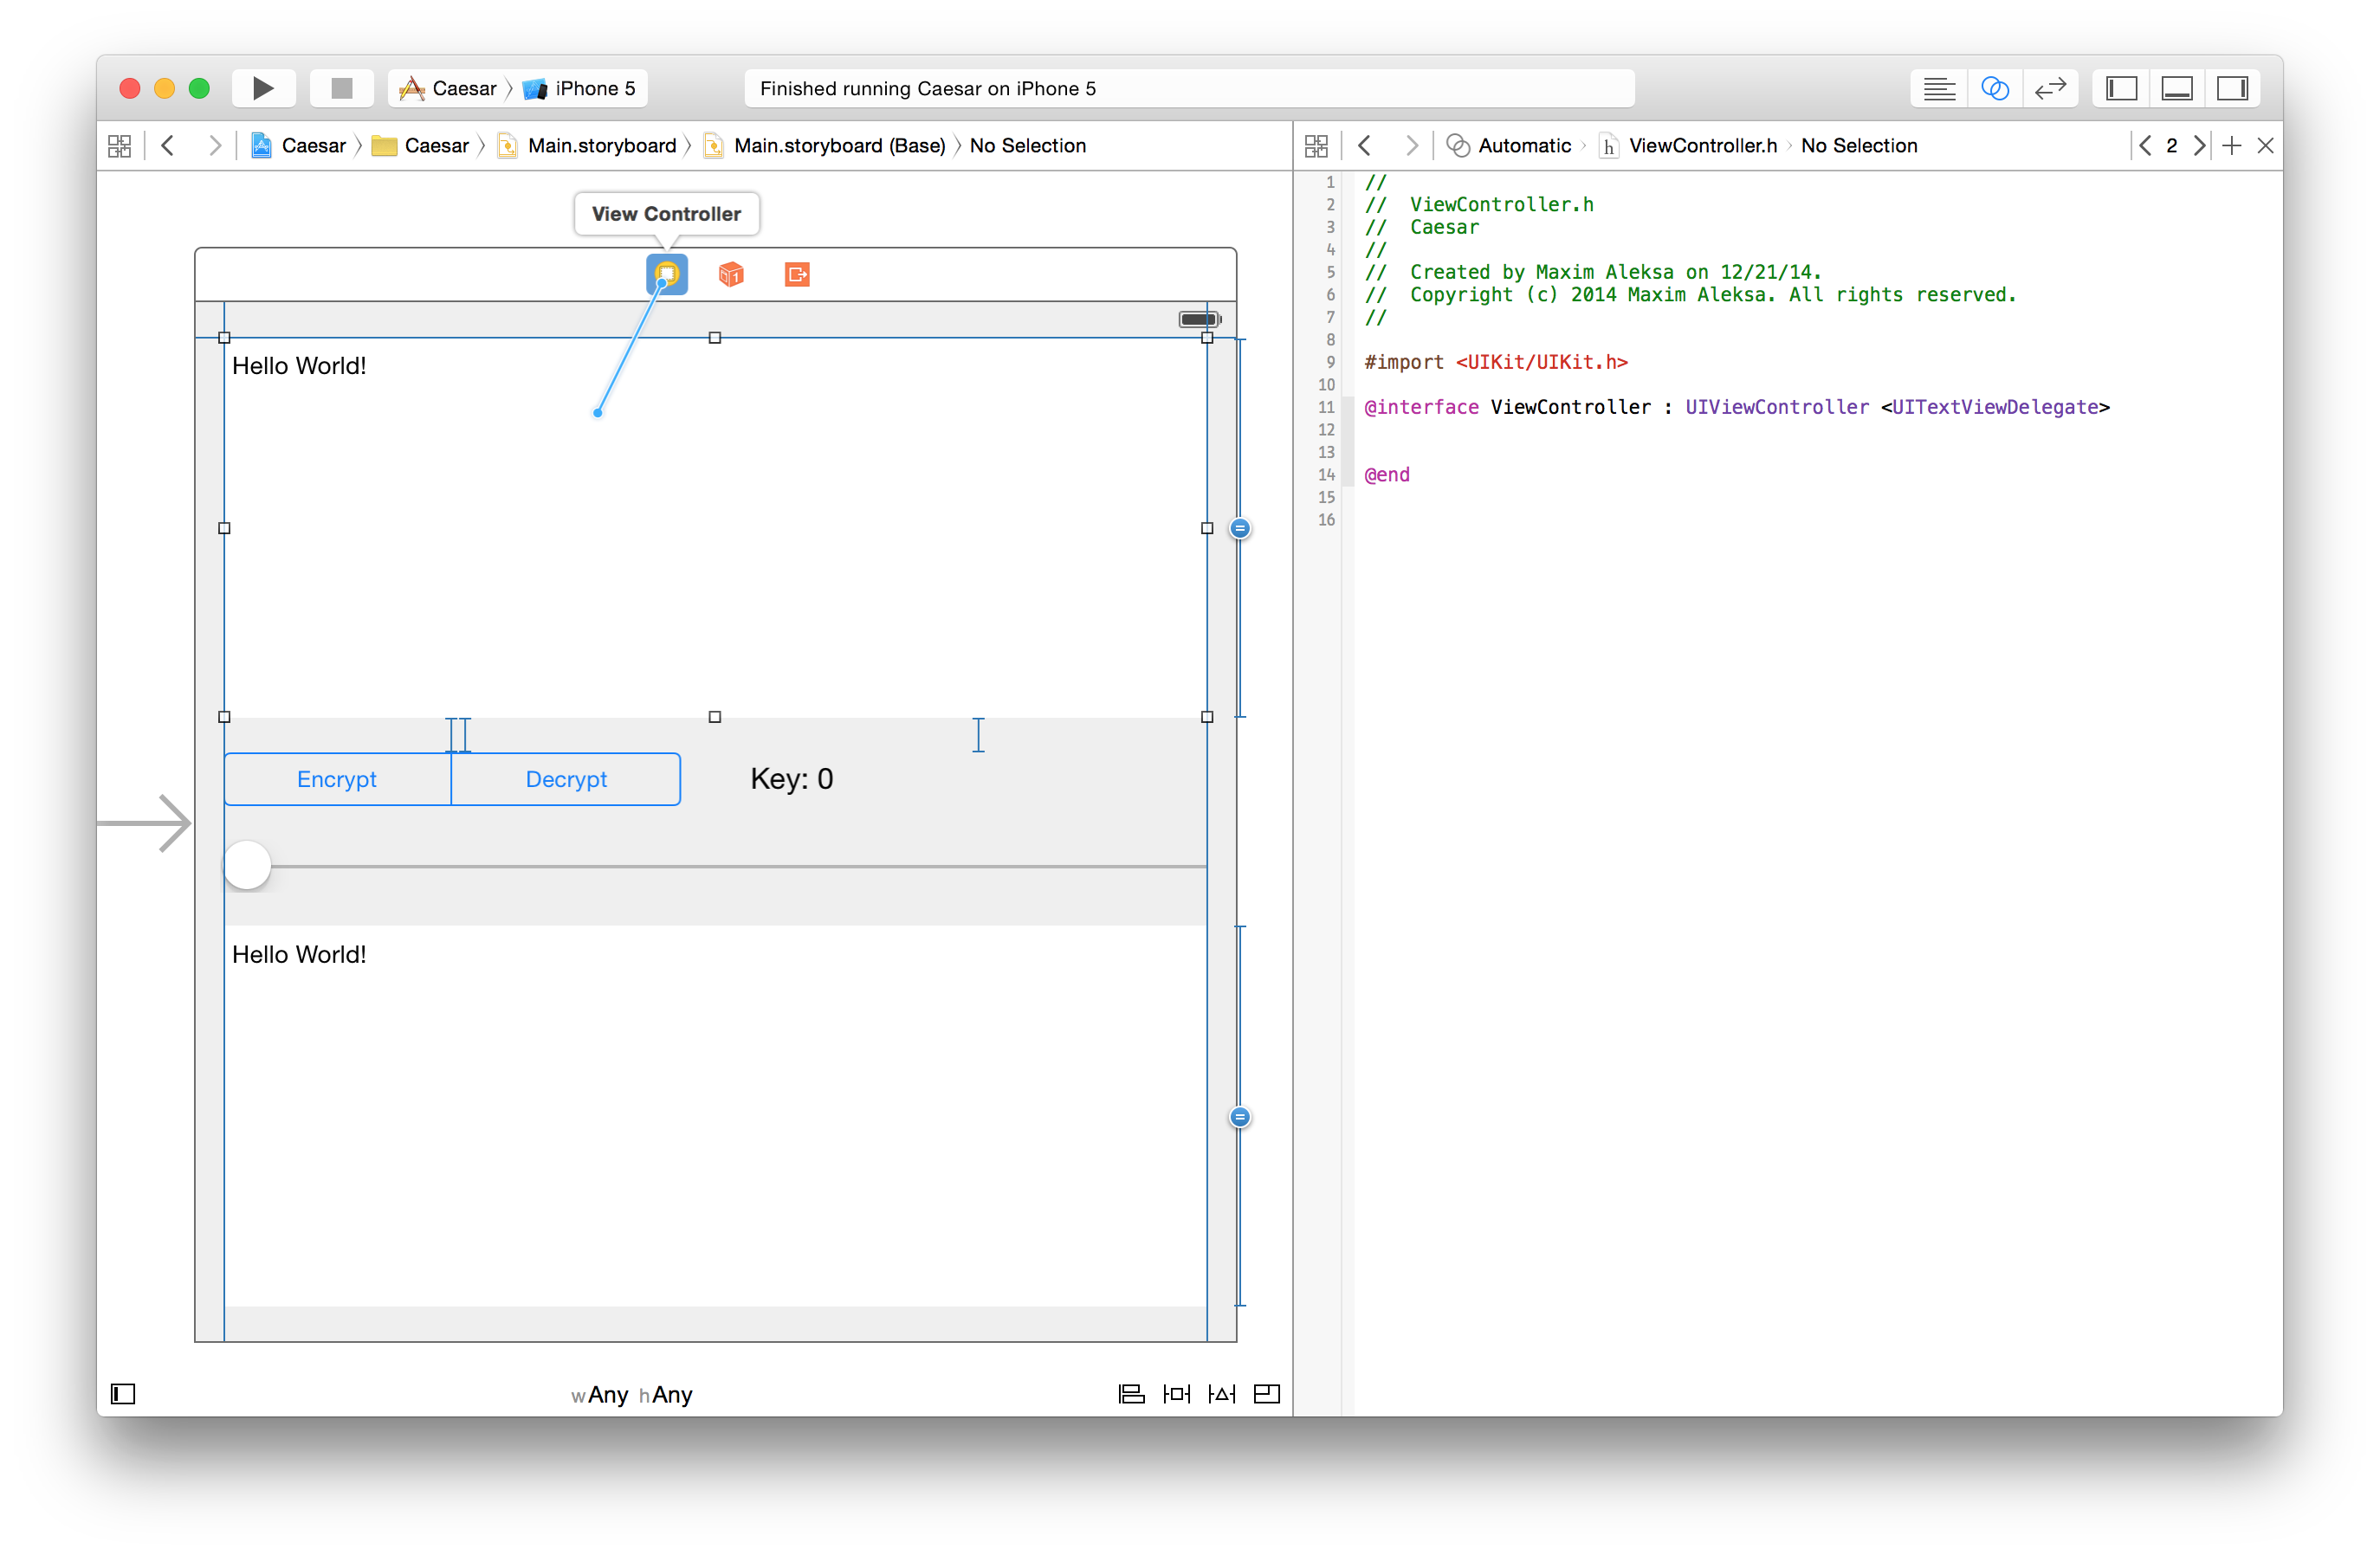
Task: Go forward in left editor history
Action: tap(214, 146)
